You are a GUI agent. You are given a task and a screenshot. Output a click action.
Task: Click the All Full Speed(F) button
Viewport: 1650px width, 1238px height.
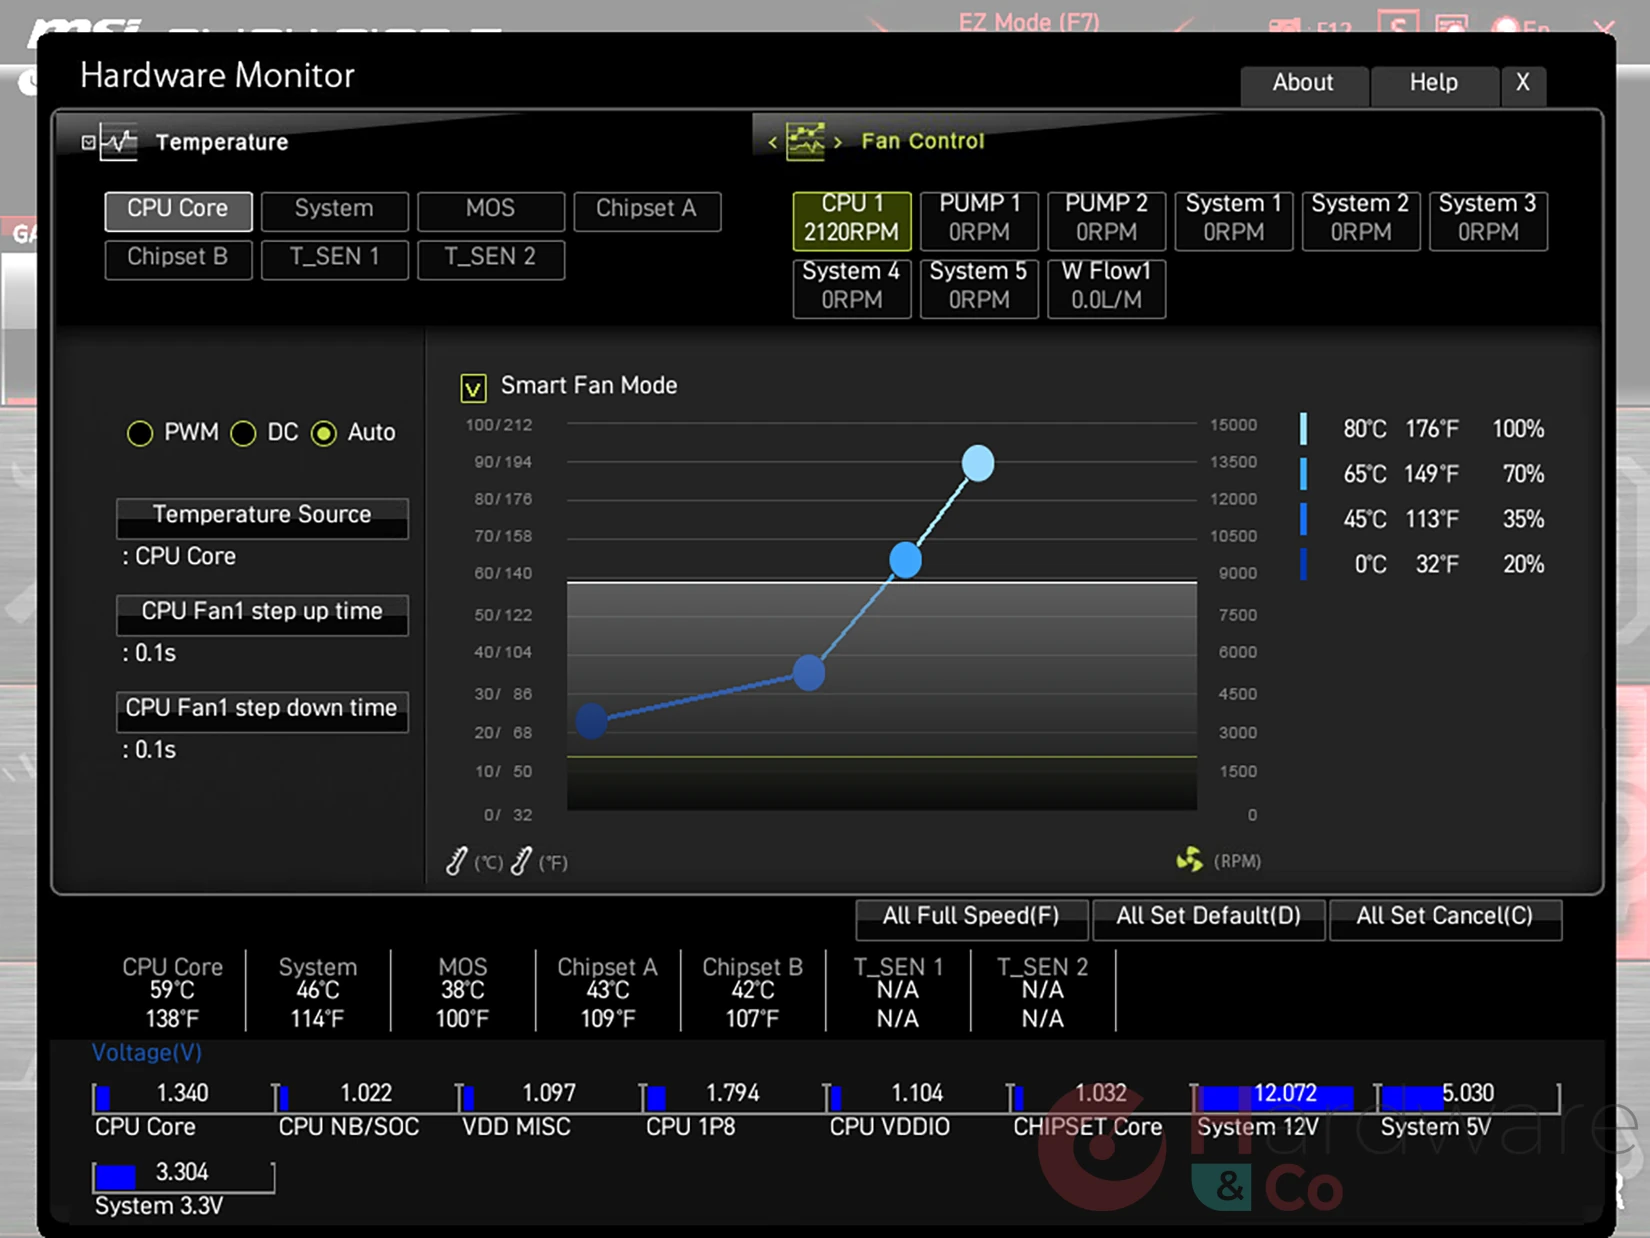click(x=971, y=918)
